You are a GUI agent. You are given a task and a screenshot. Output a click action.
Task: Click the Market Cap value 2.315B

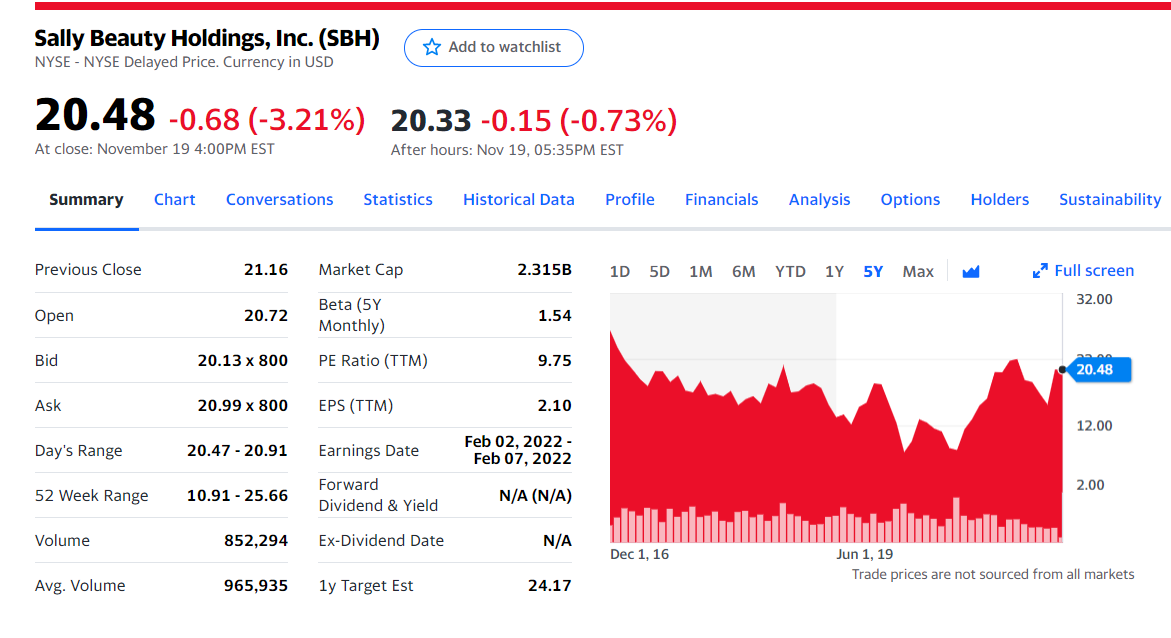pyautogui.click(x=544, y=270)
